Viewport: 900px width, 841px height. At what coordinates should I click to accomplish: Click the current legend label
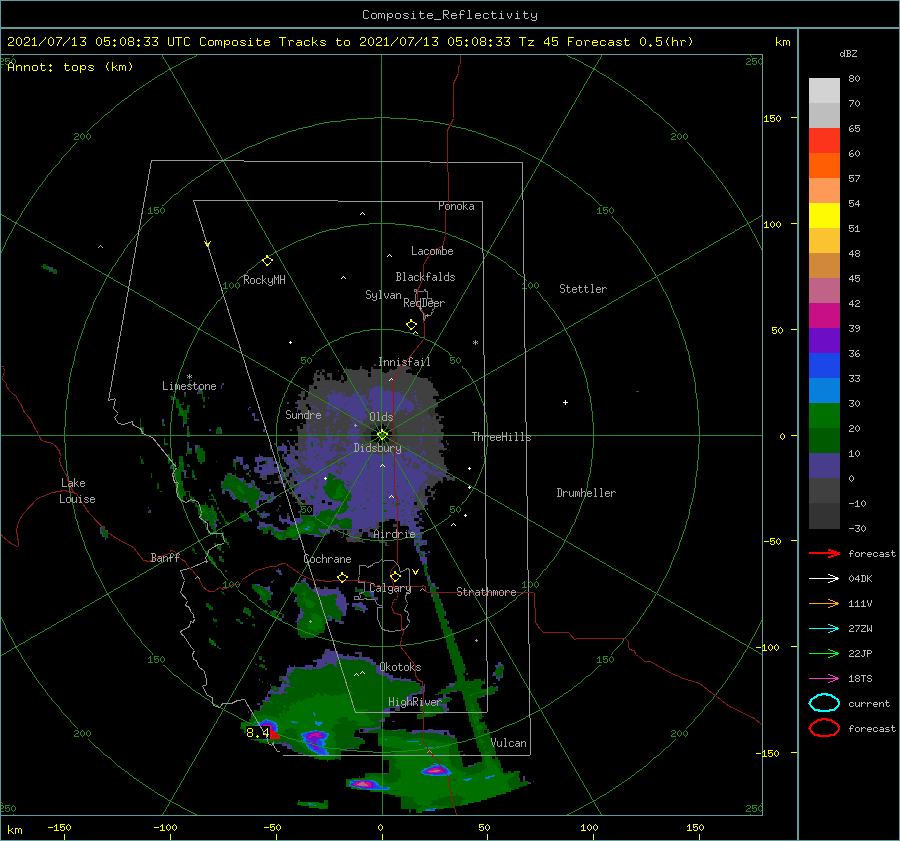pyautogui.click(x=869, y=703)
